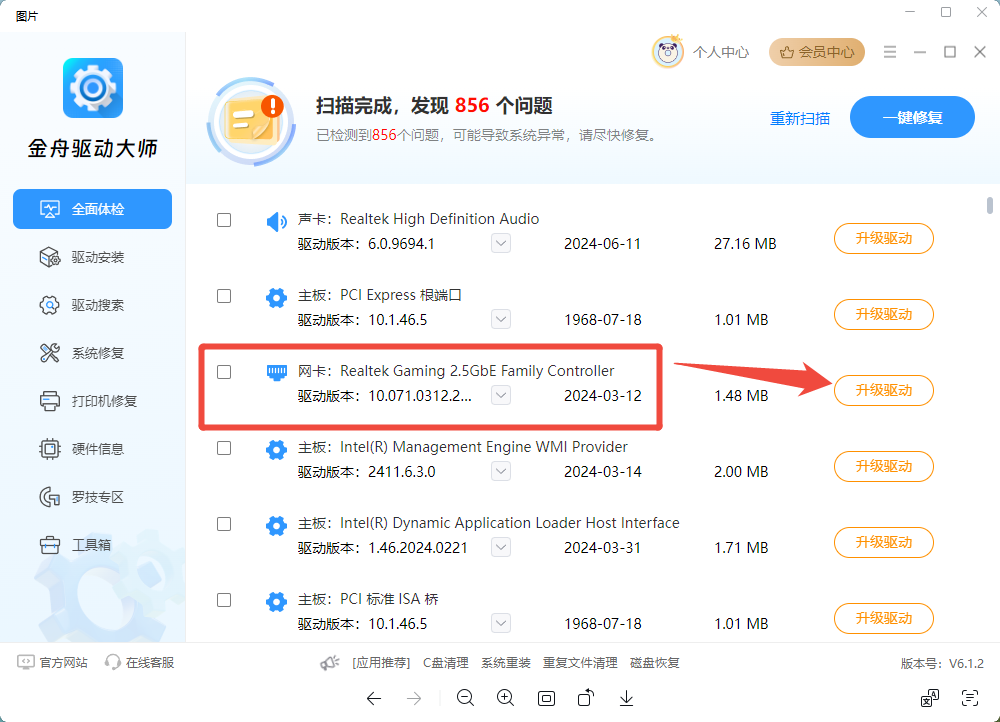This screenshot has height=722, width=1000.
Task: Click the PCI Express 根端口 gear icon
Action: click(x=276, y=297)
